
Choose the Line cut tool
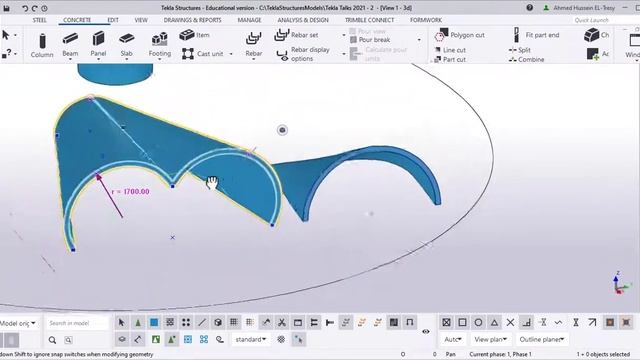(x=450, y=50)
